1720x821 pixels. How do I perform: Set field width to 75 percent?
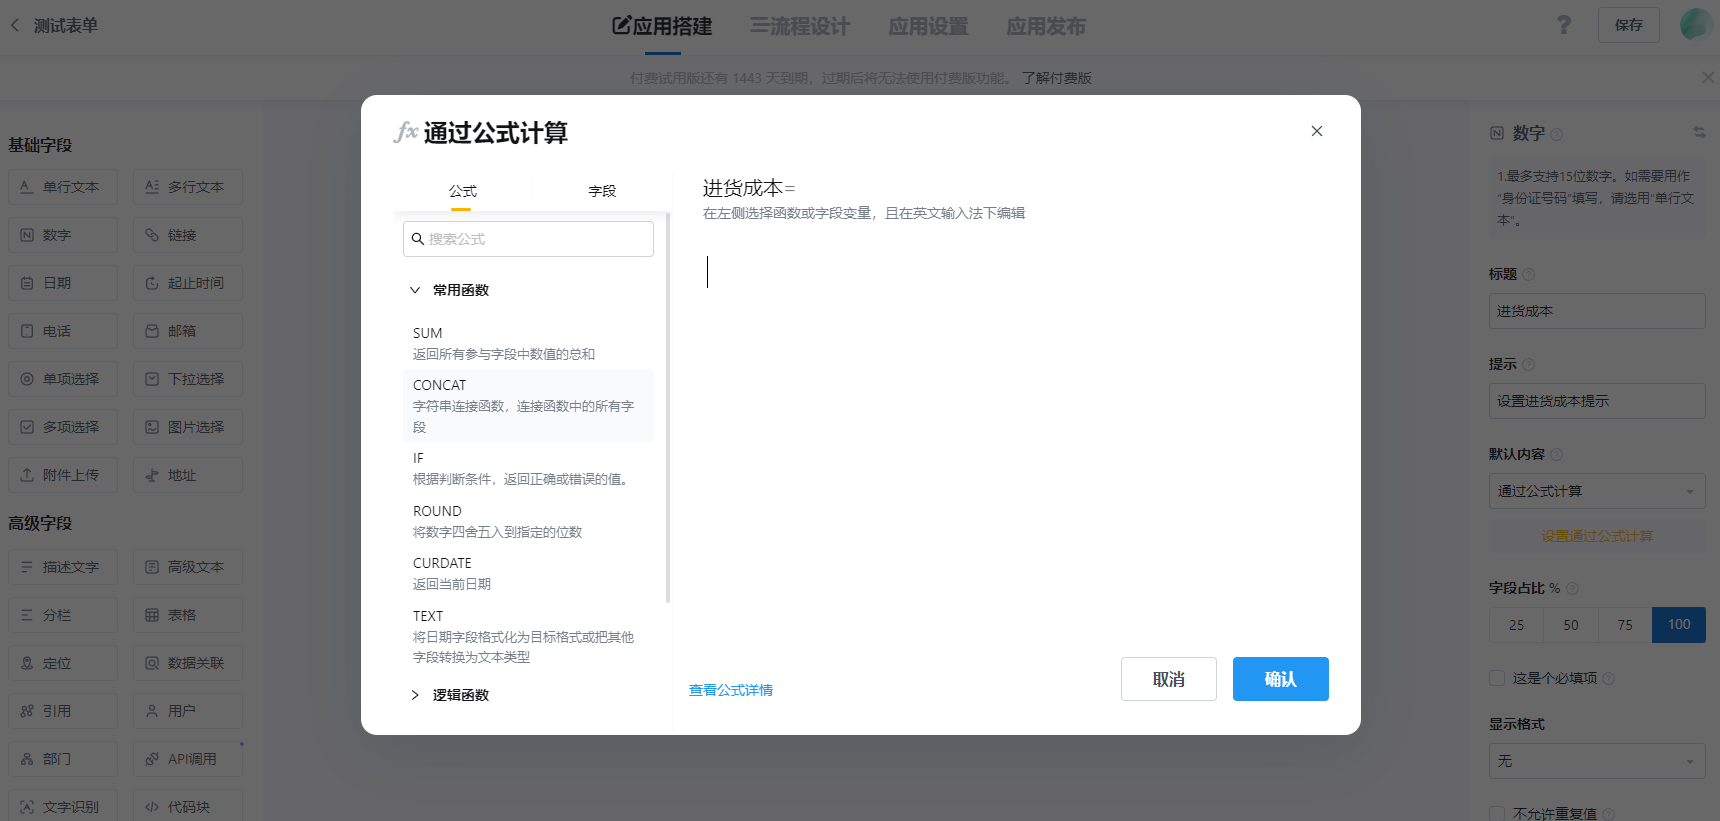click(x=1625, y=625)
